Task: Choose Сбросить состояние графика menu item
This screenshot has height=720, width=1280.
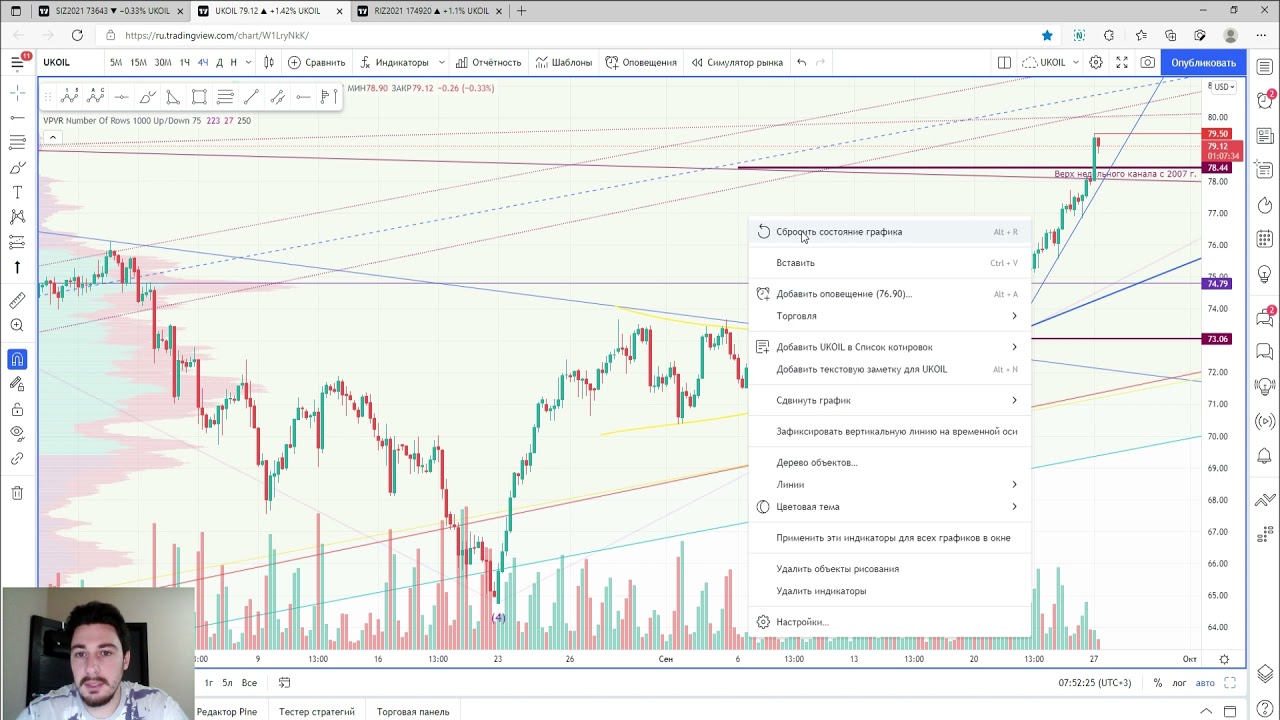Action: point(890,232)
